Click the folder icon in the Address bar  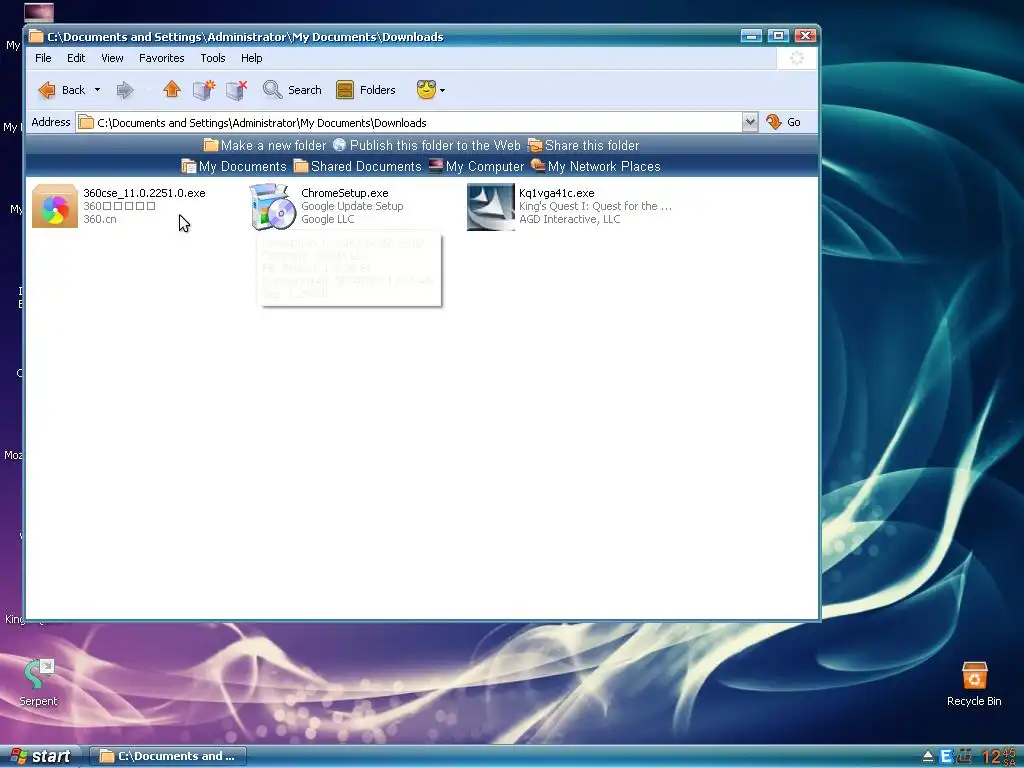click(x=86, y=123)
